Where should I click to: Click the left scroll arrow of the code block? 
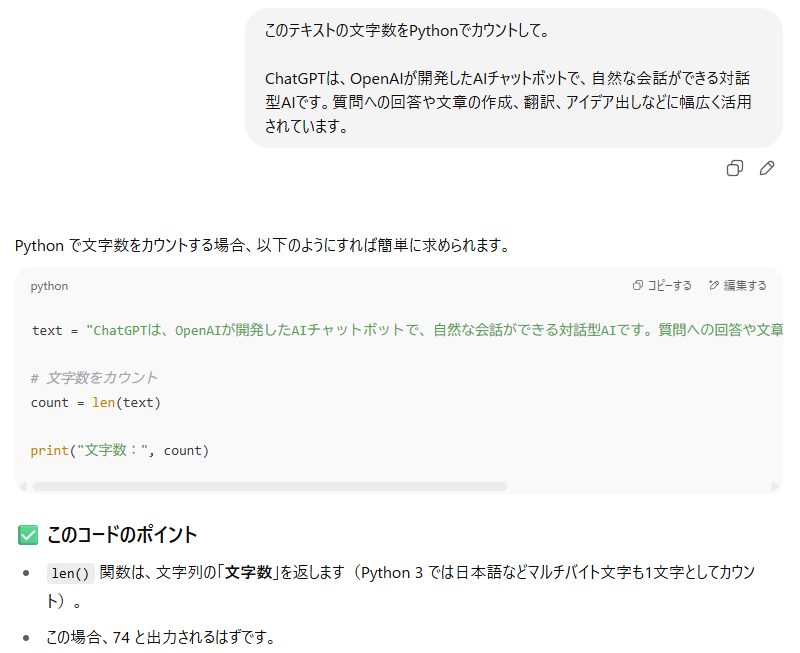point(22,487)
